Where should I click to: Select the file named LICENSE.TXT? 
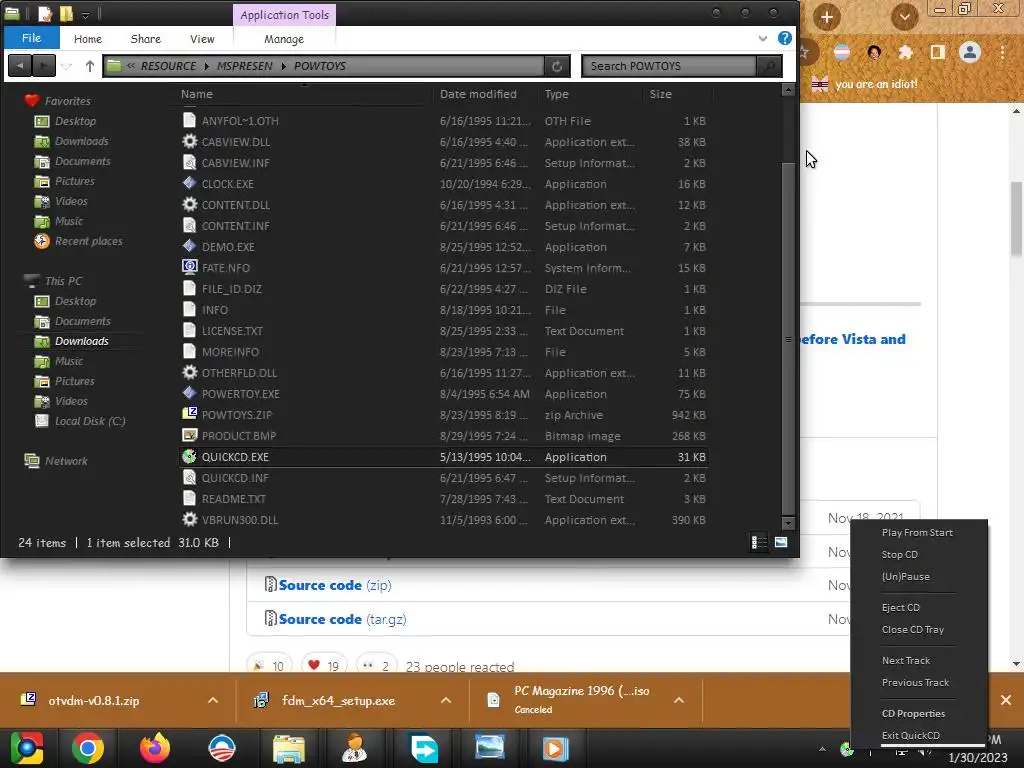232,331
